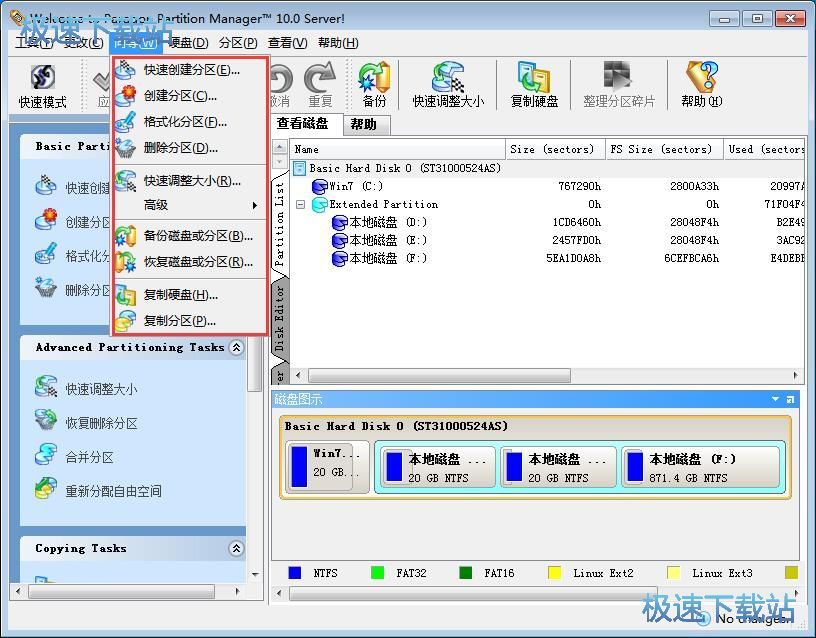Click 重新分配自由空间 task link
Viewport: 816px width, 638px height.
113,491
